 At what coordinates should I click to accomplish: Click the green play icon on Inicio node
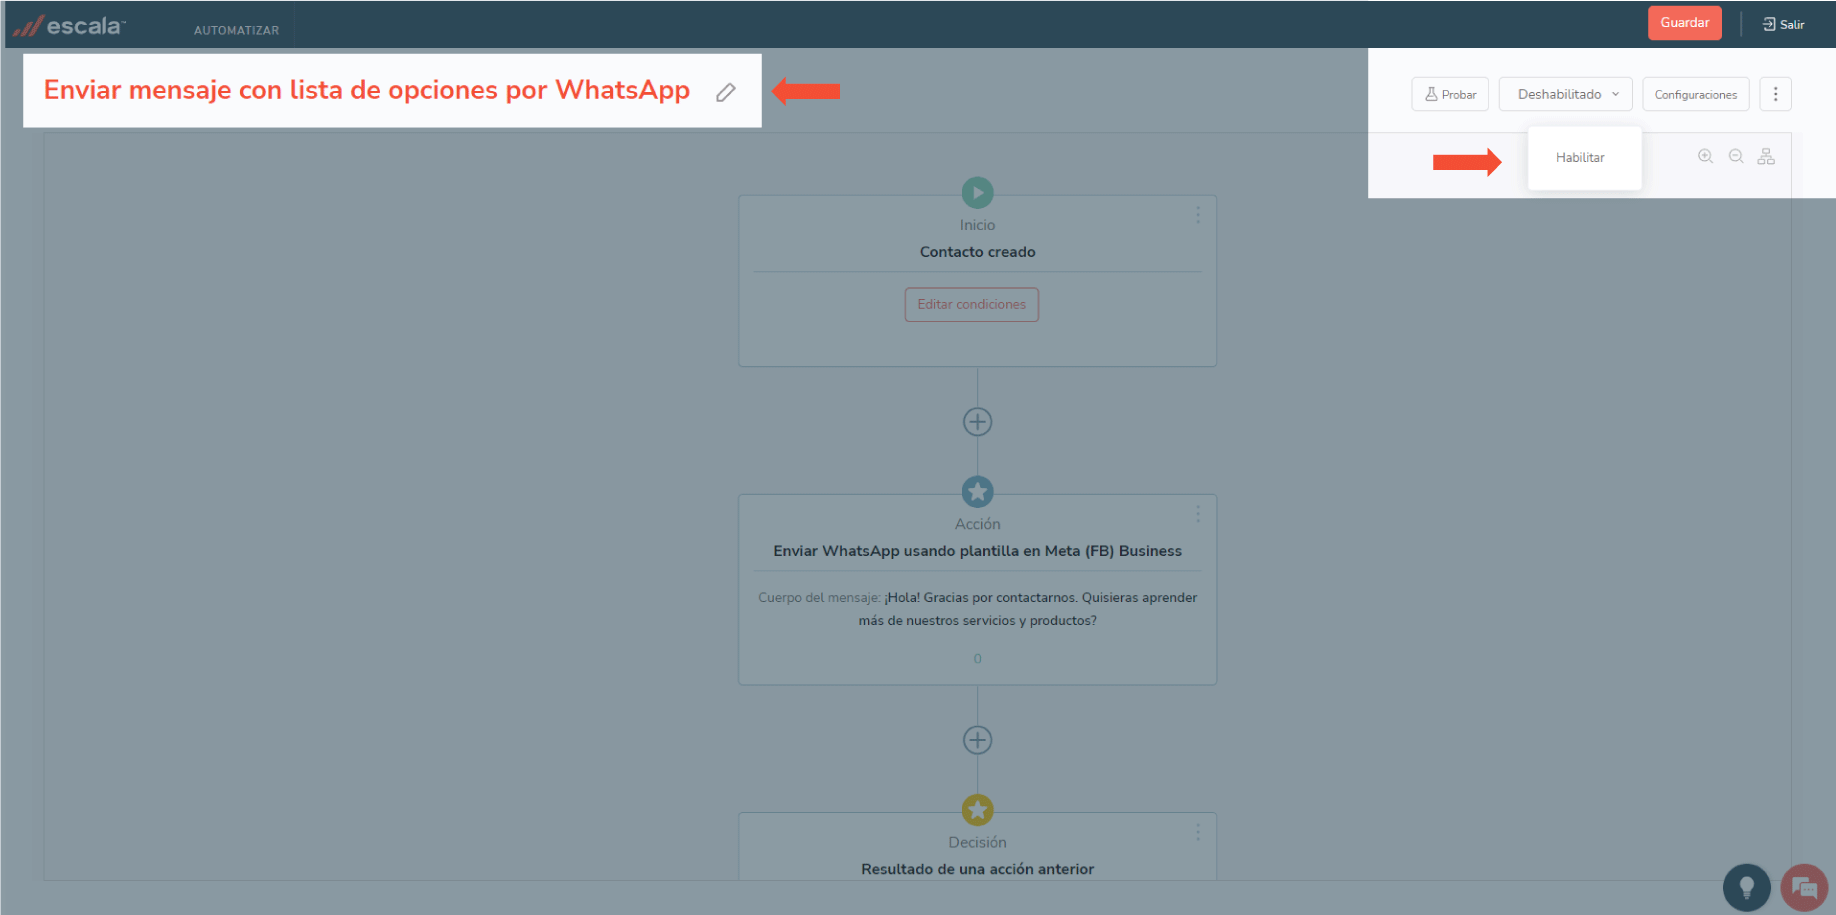[x=977, y=192]
